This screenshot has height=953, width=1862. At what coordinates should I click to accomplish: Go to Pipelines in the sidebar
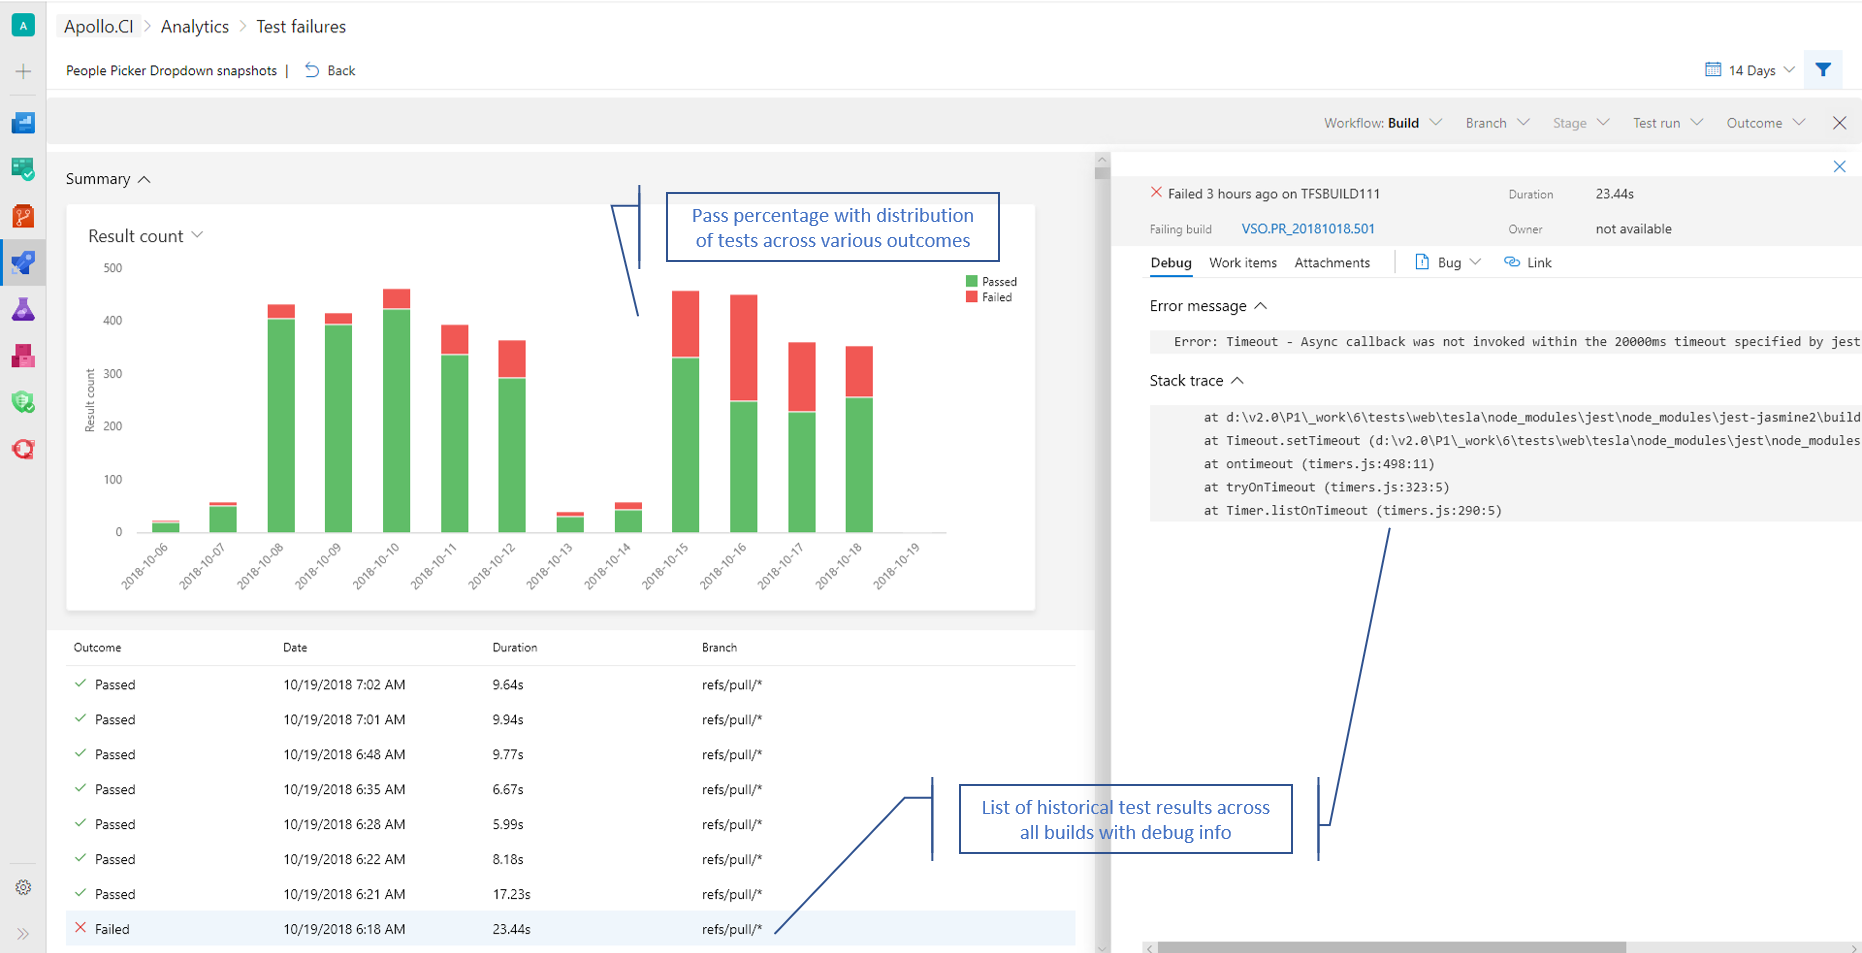pos(23,263)
